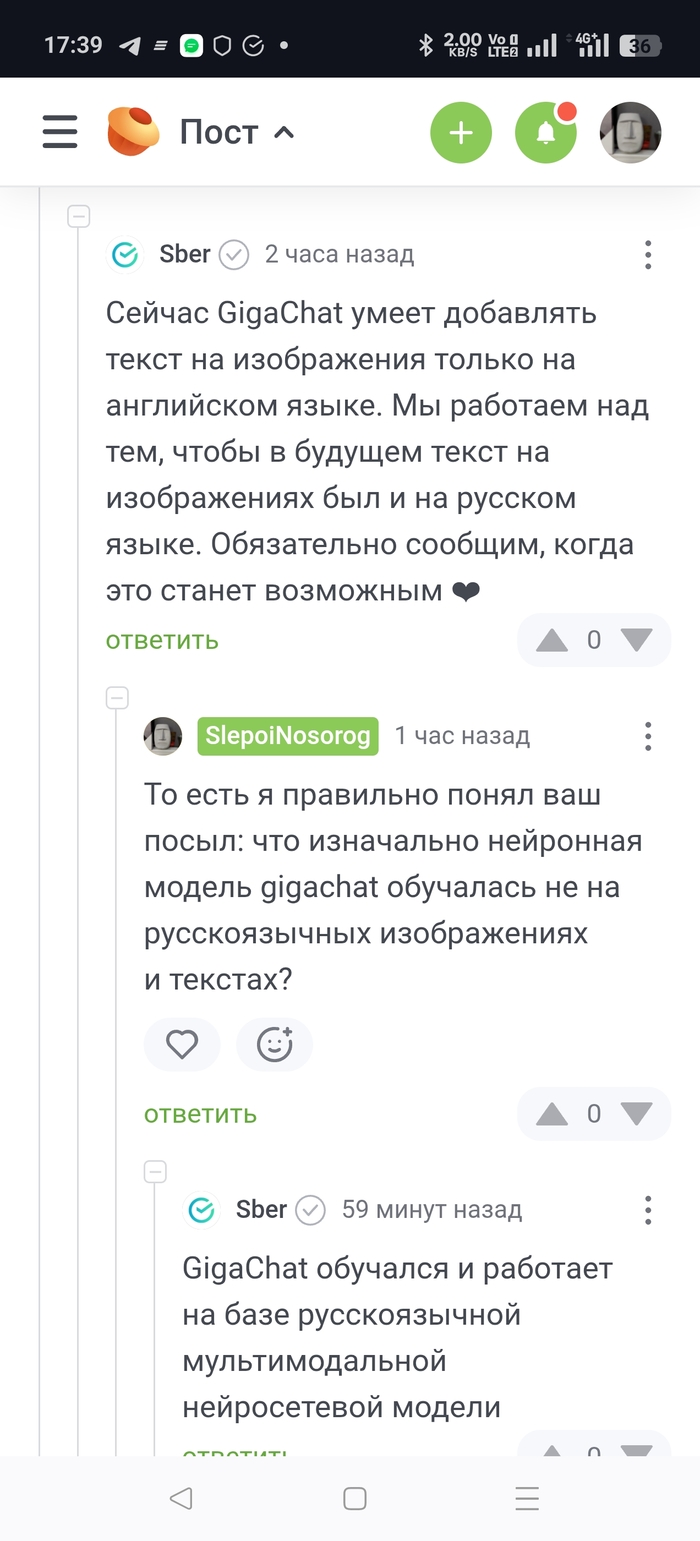
Task: Open the SlepoiNosorog username badge
Action: click(x=288, y=737)
